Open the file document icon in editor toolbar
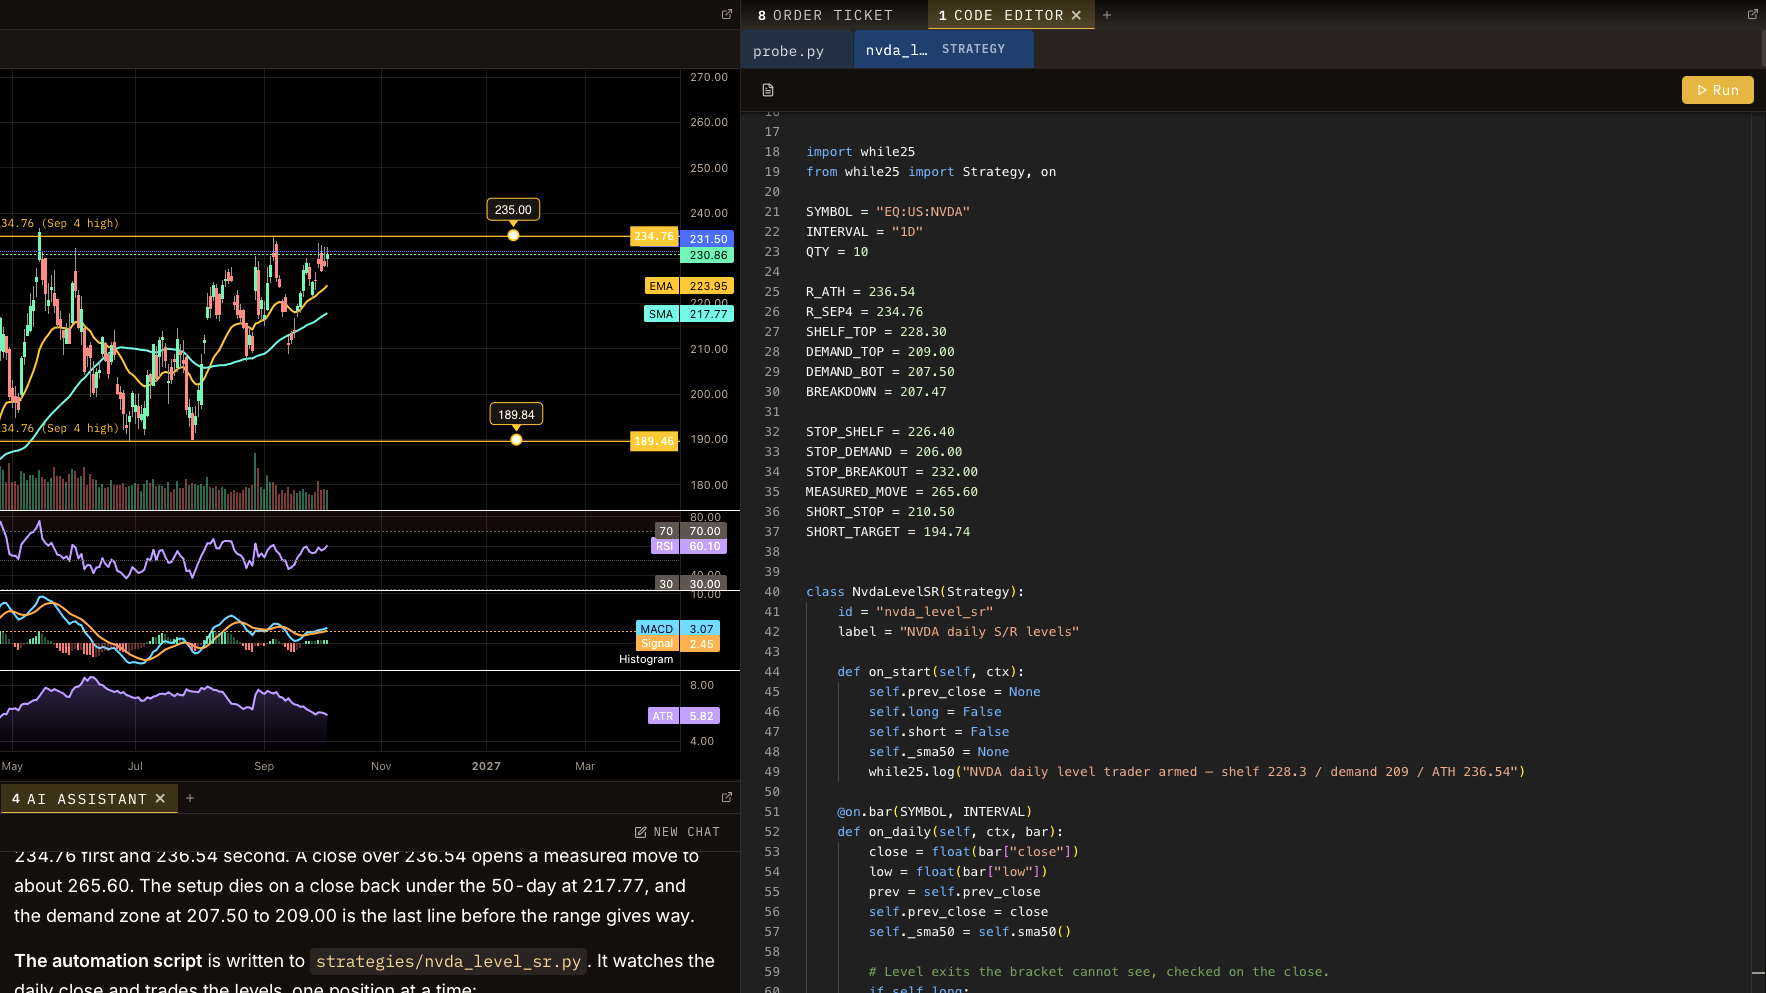Screen dimensions: 1766x993 pos(768,90)
